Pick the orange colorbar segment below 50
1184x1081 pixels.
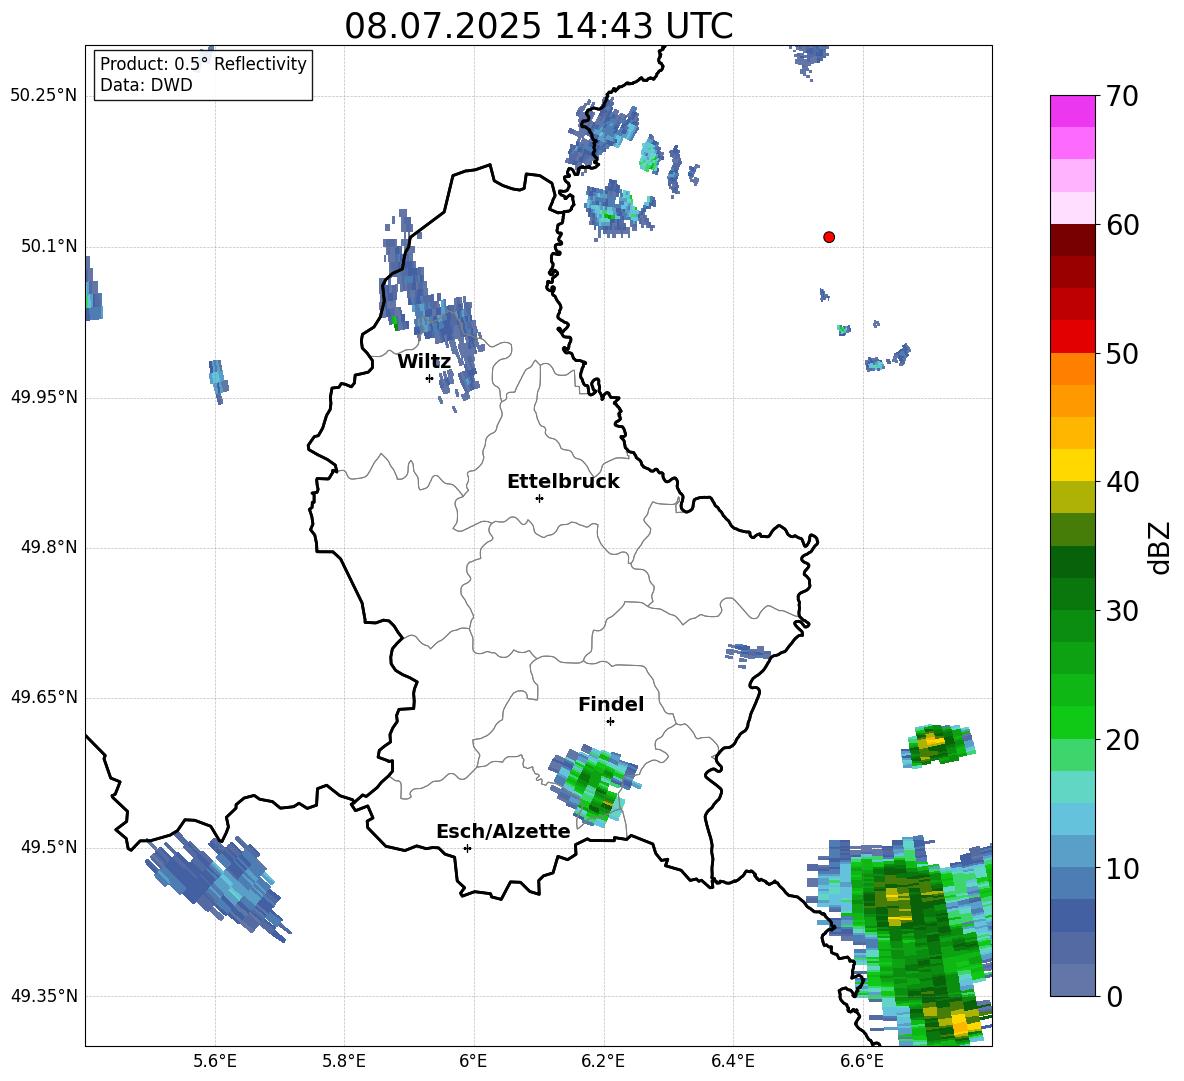click(x=1072, y=369)
